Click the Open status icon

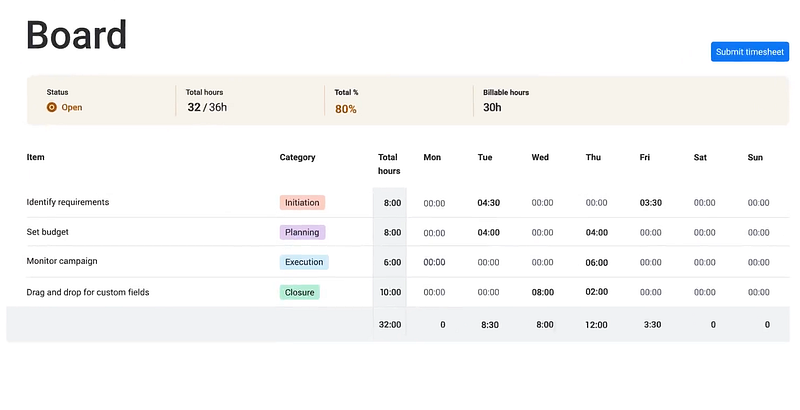[x=52, y=107]
